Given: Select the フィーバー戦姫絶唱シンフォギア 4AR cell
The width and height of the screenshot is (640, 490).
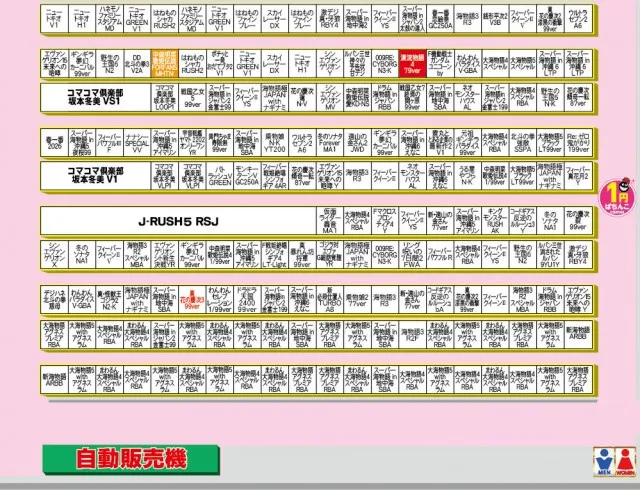Looking at the screenshot, I should [x=274, y=176].
